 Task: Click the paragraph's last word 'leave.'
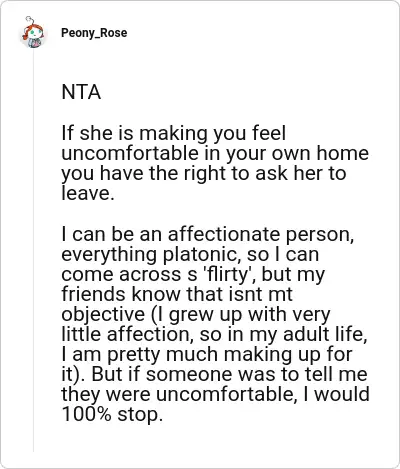click(x=88, y=193)
